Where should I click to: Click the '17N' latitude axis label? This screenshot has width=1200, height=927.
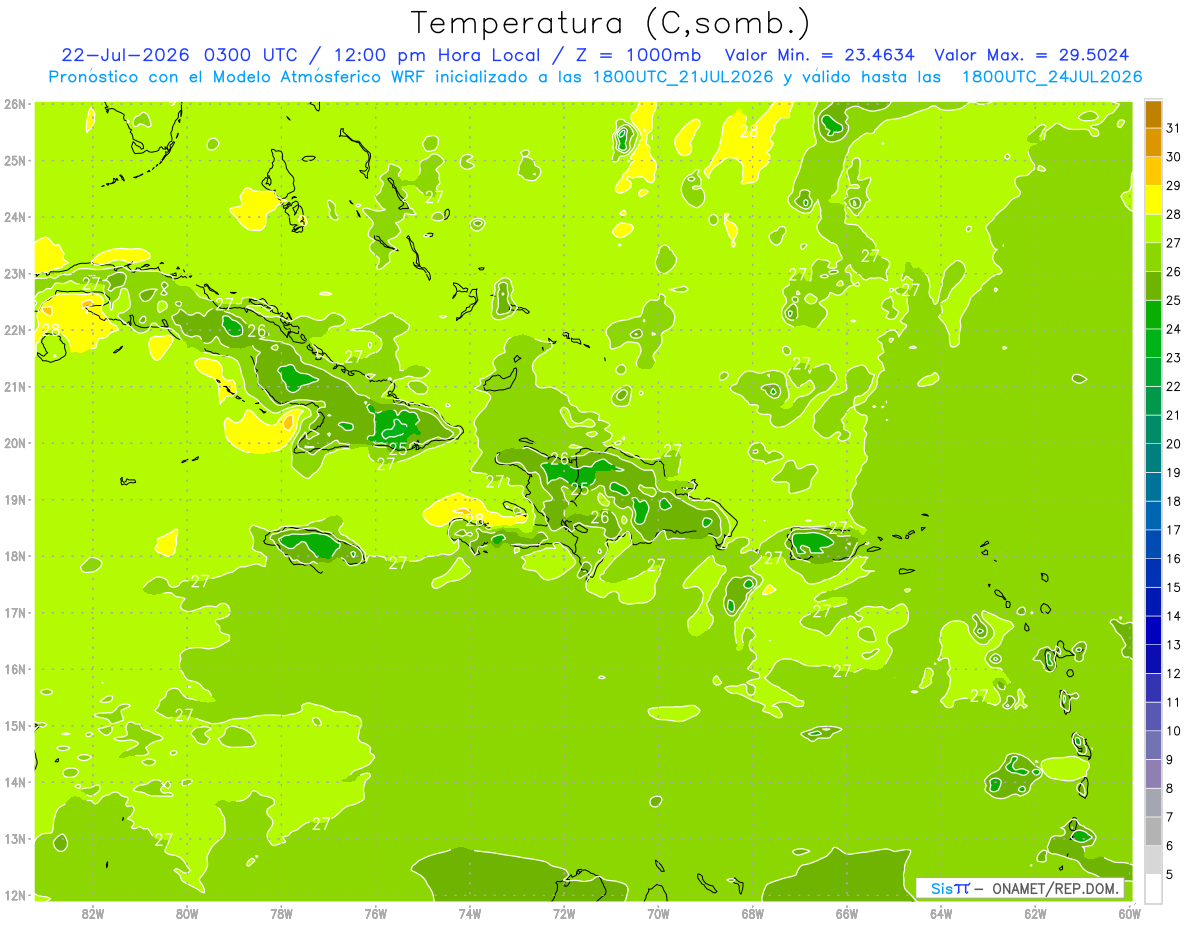15,612
